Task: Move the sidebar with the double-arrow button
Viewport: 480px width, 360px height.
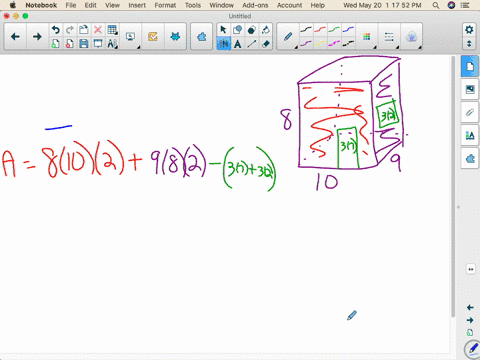Action: [x=471, y=269]
